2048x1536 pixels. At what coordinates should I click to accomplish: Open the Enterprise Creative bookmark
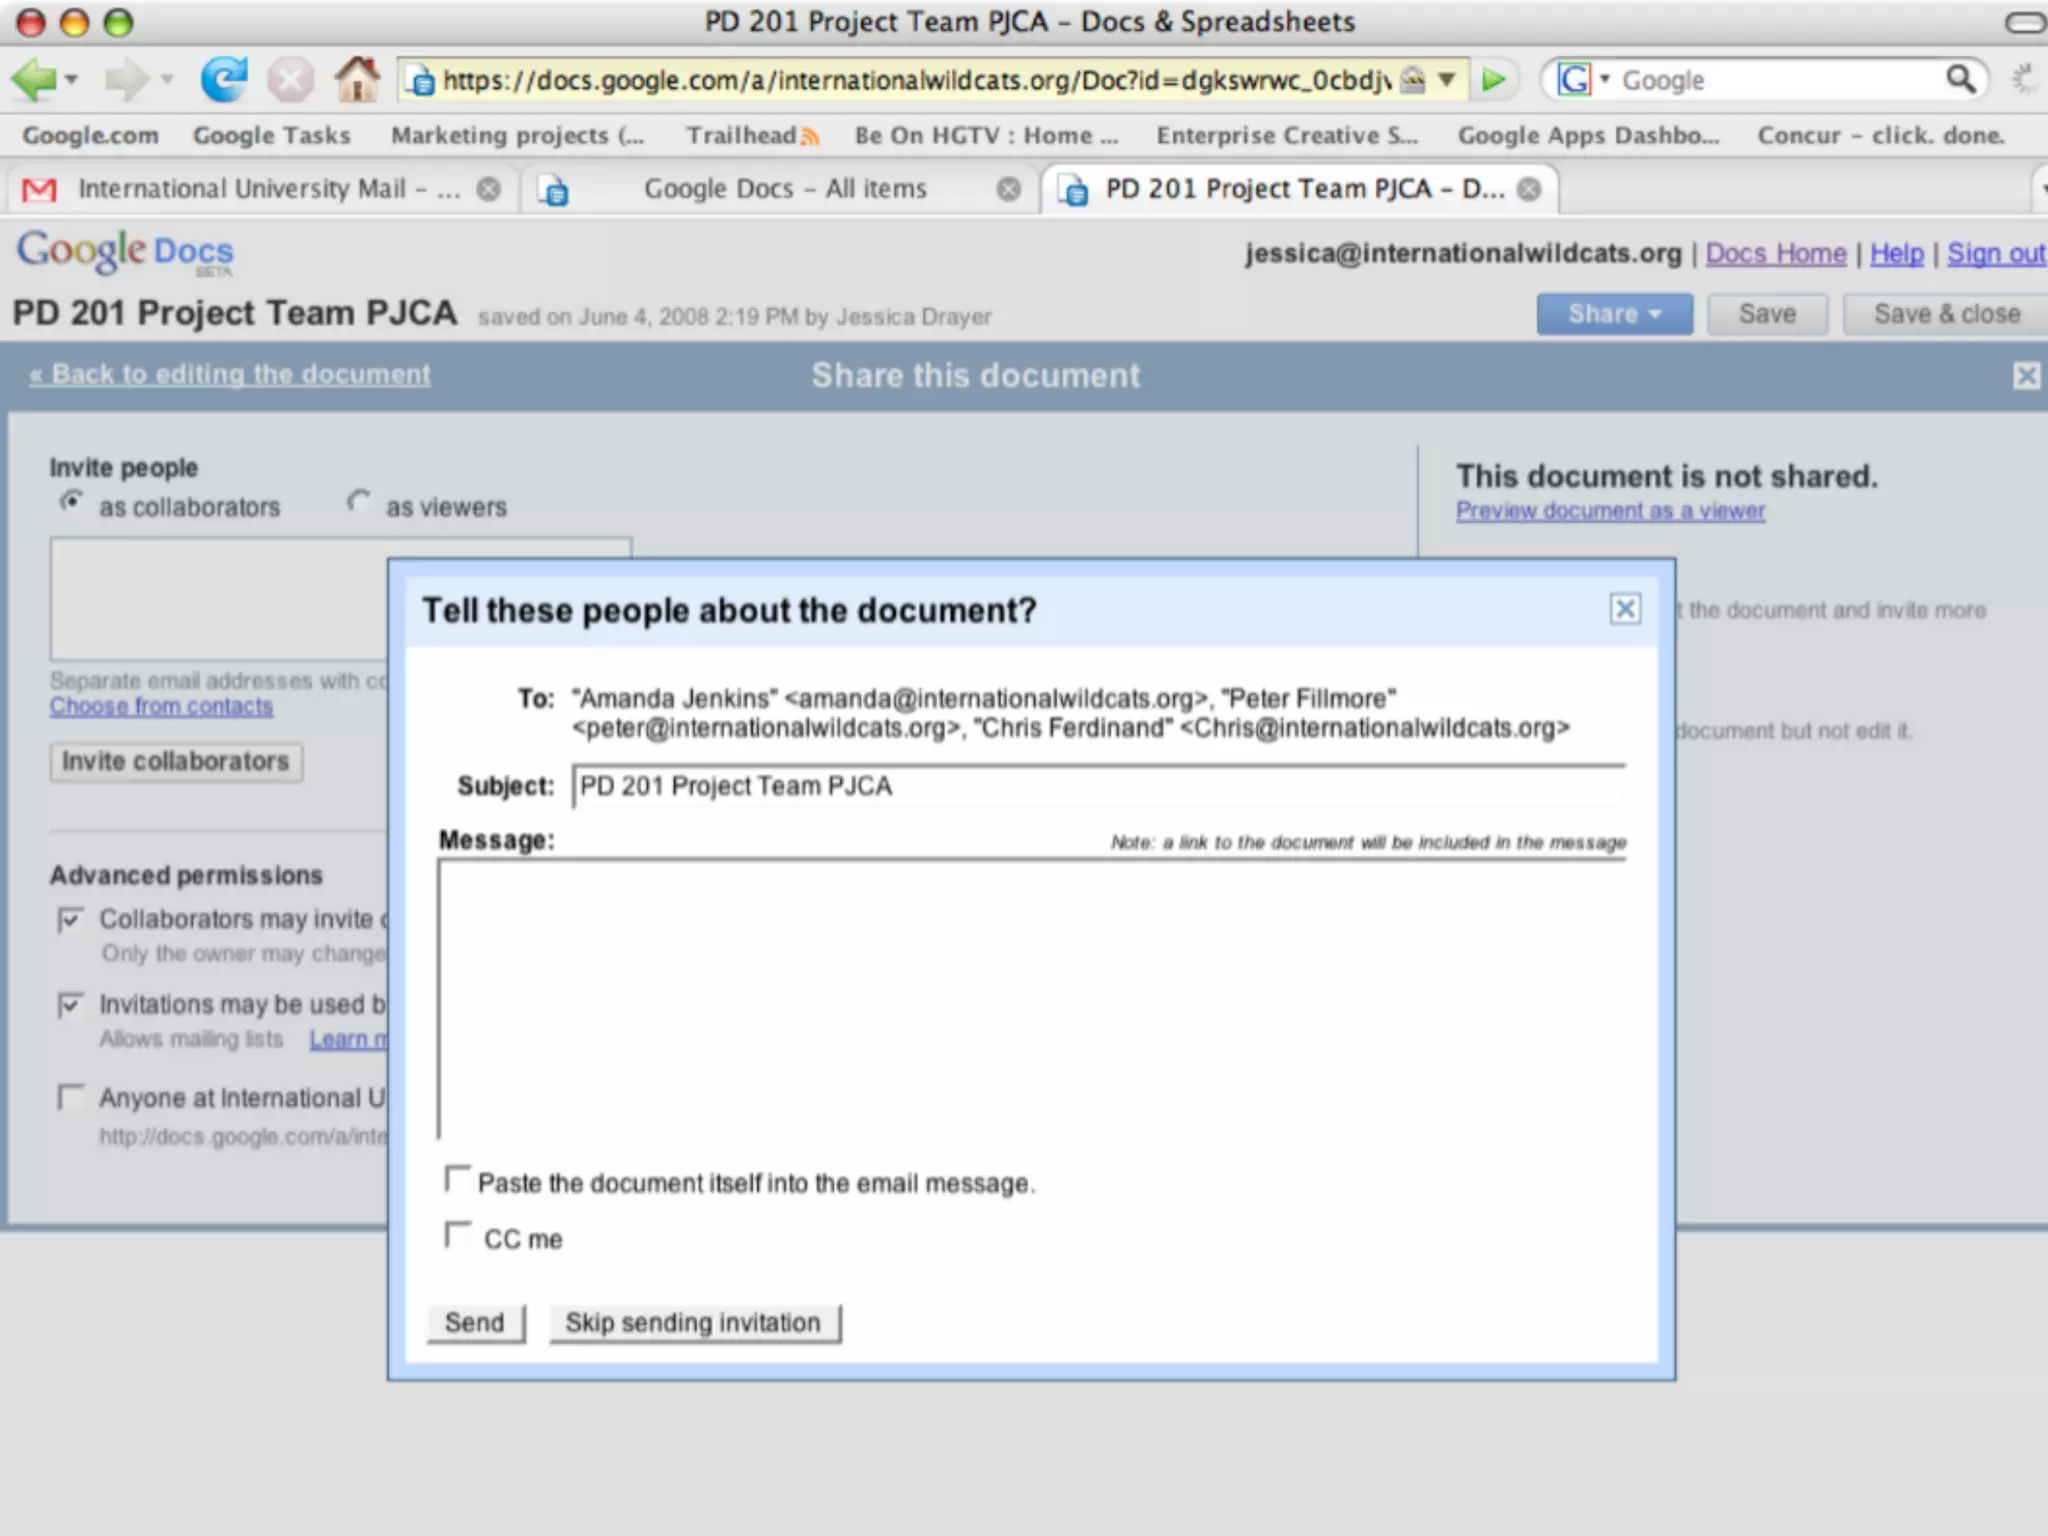click(1287, 135)
